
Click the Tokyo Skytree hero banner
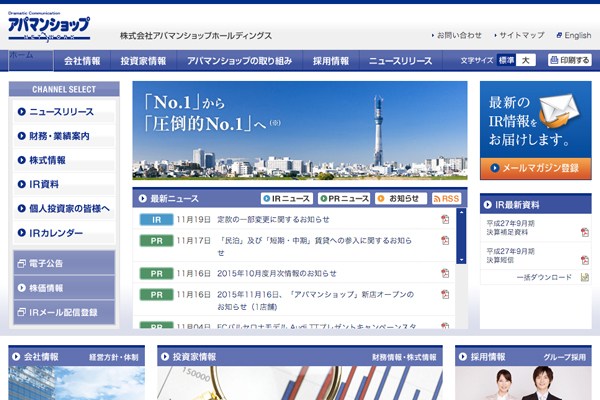(300, 130)
